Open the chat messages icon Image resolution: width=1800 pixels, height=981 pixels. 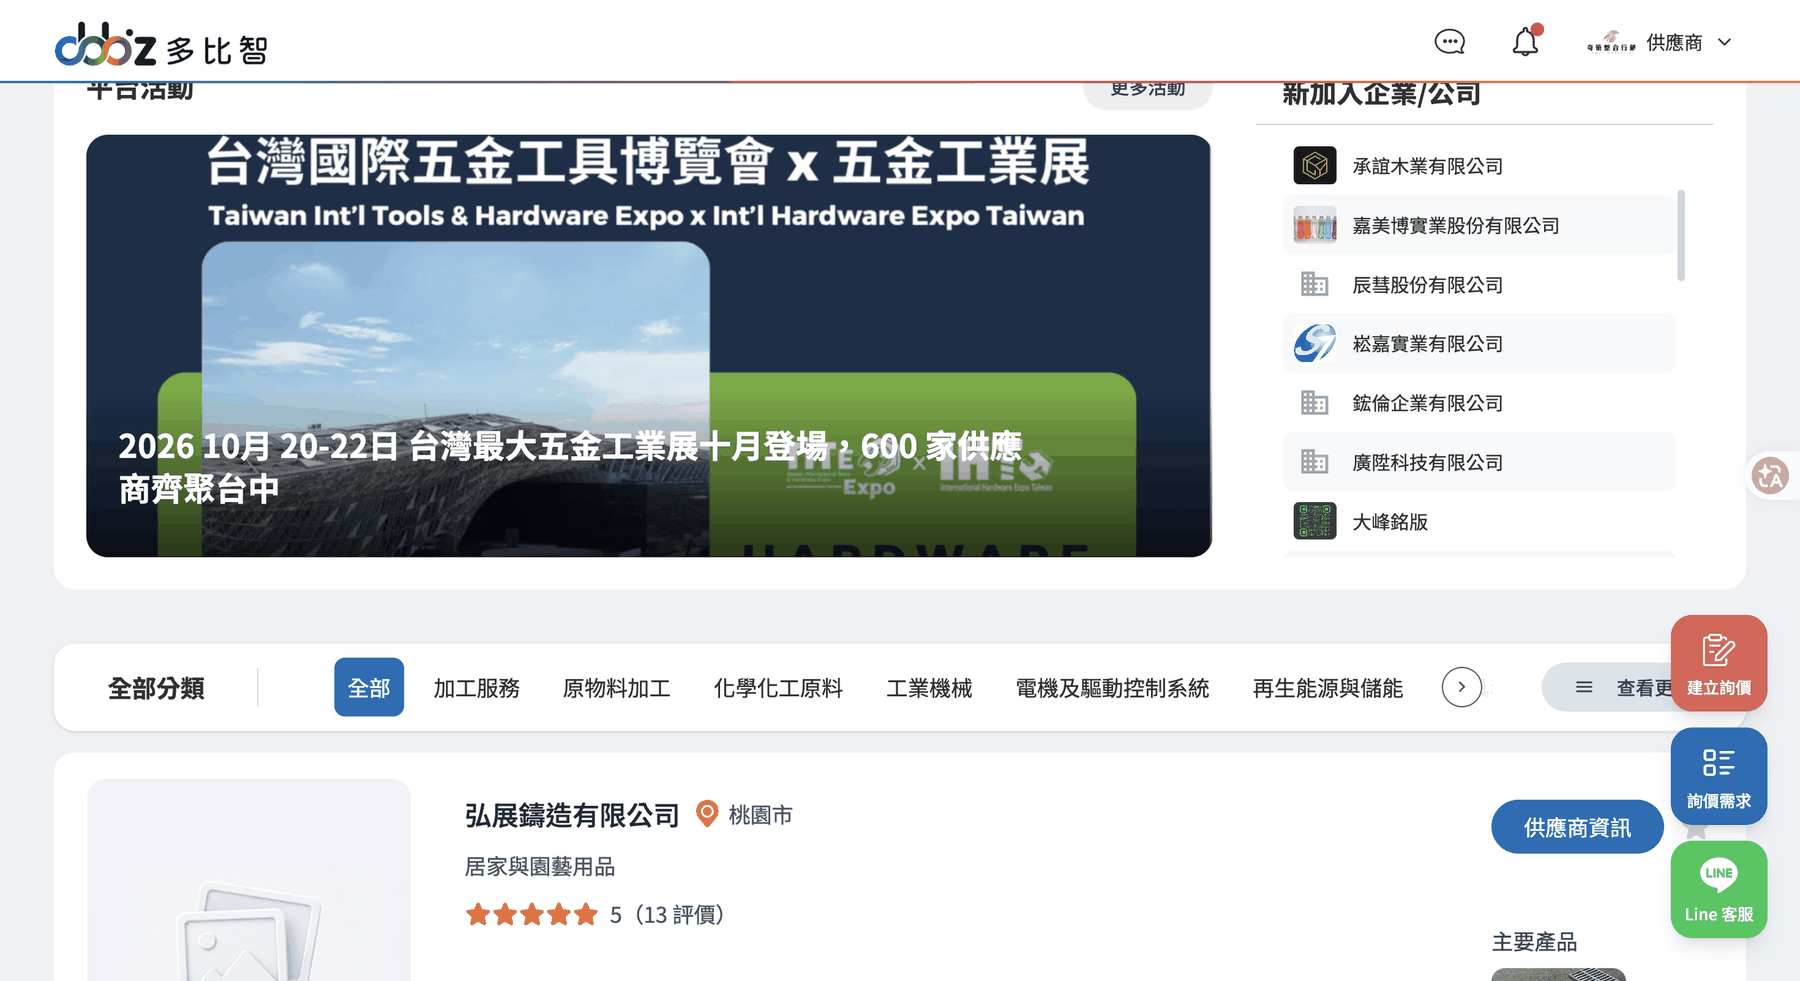point(1449,42)
